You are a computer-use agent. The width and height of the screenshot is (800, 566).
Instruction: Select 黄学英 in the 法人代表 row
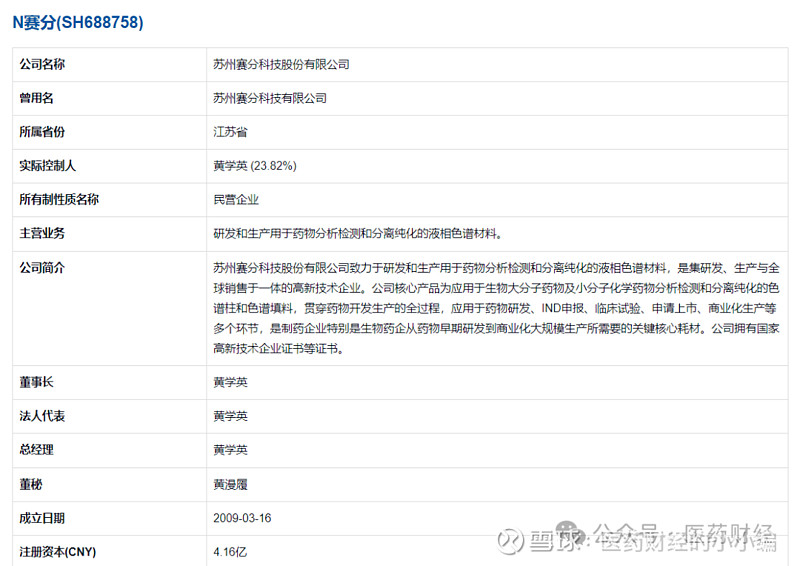[x=230, y=416]
